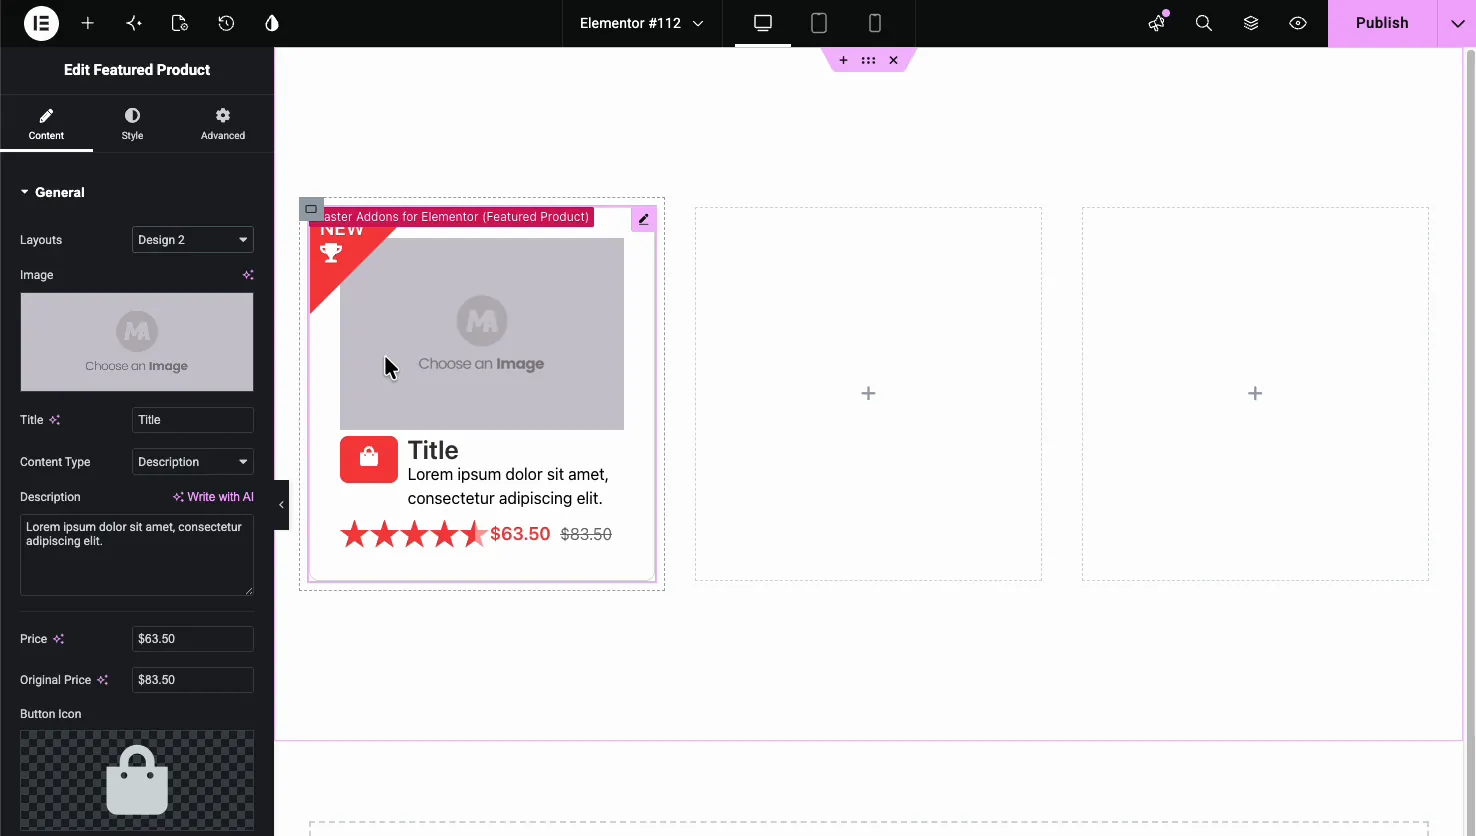
Task: Choose an image in panel thumbnail
Action: [x=137, y=342]
